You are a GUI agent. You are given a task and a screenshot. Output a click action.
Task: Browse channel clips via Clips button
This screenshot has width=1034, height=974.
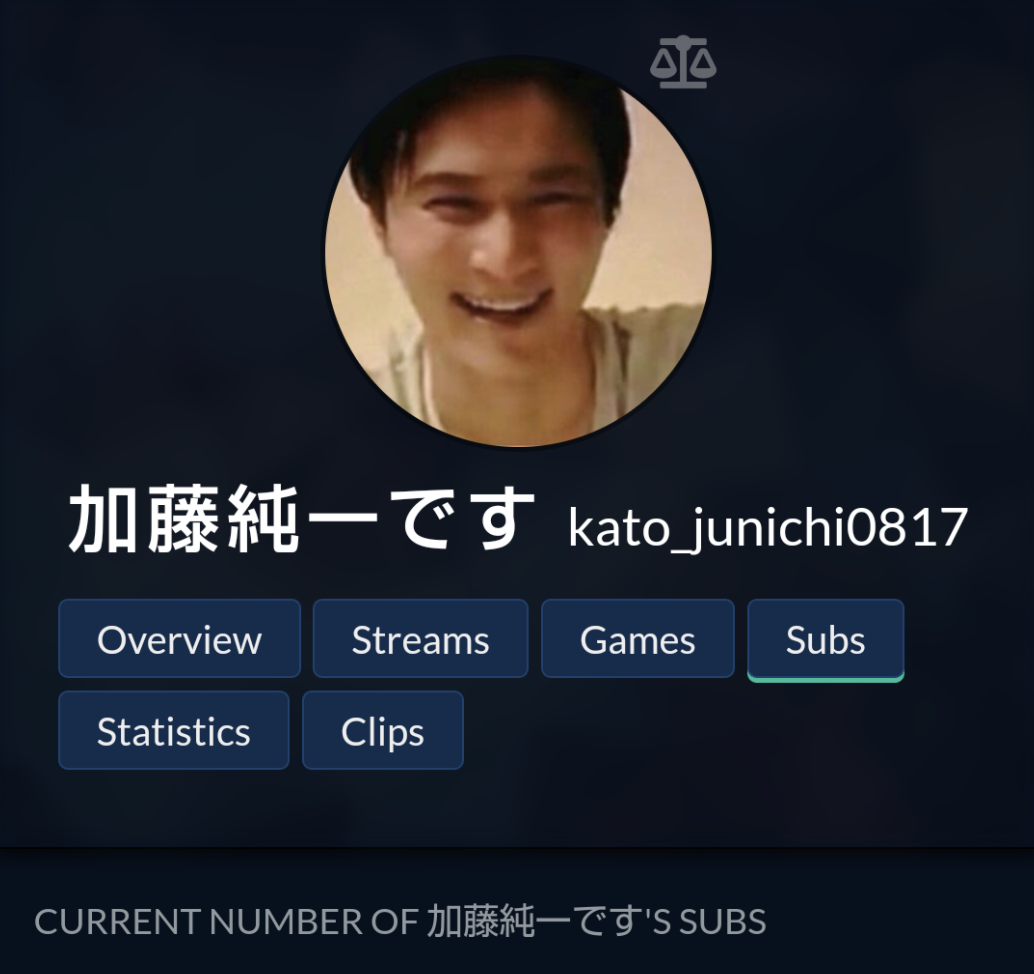coord(383,730)
